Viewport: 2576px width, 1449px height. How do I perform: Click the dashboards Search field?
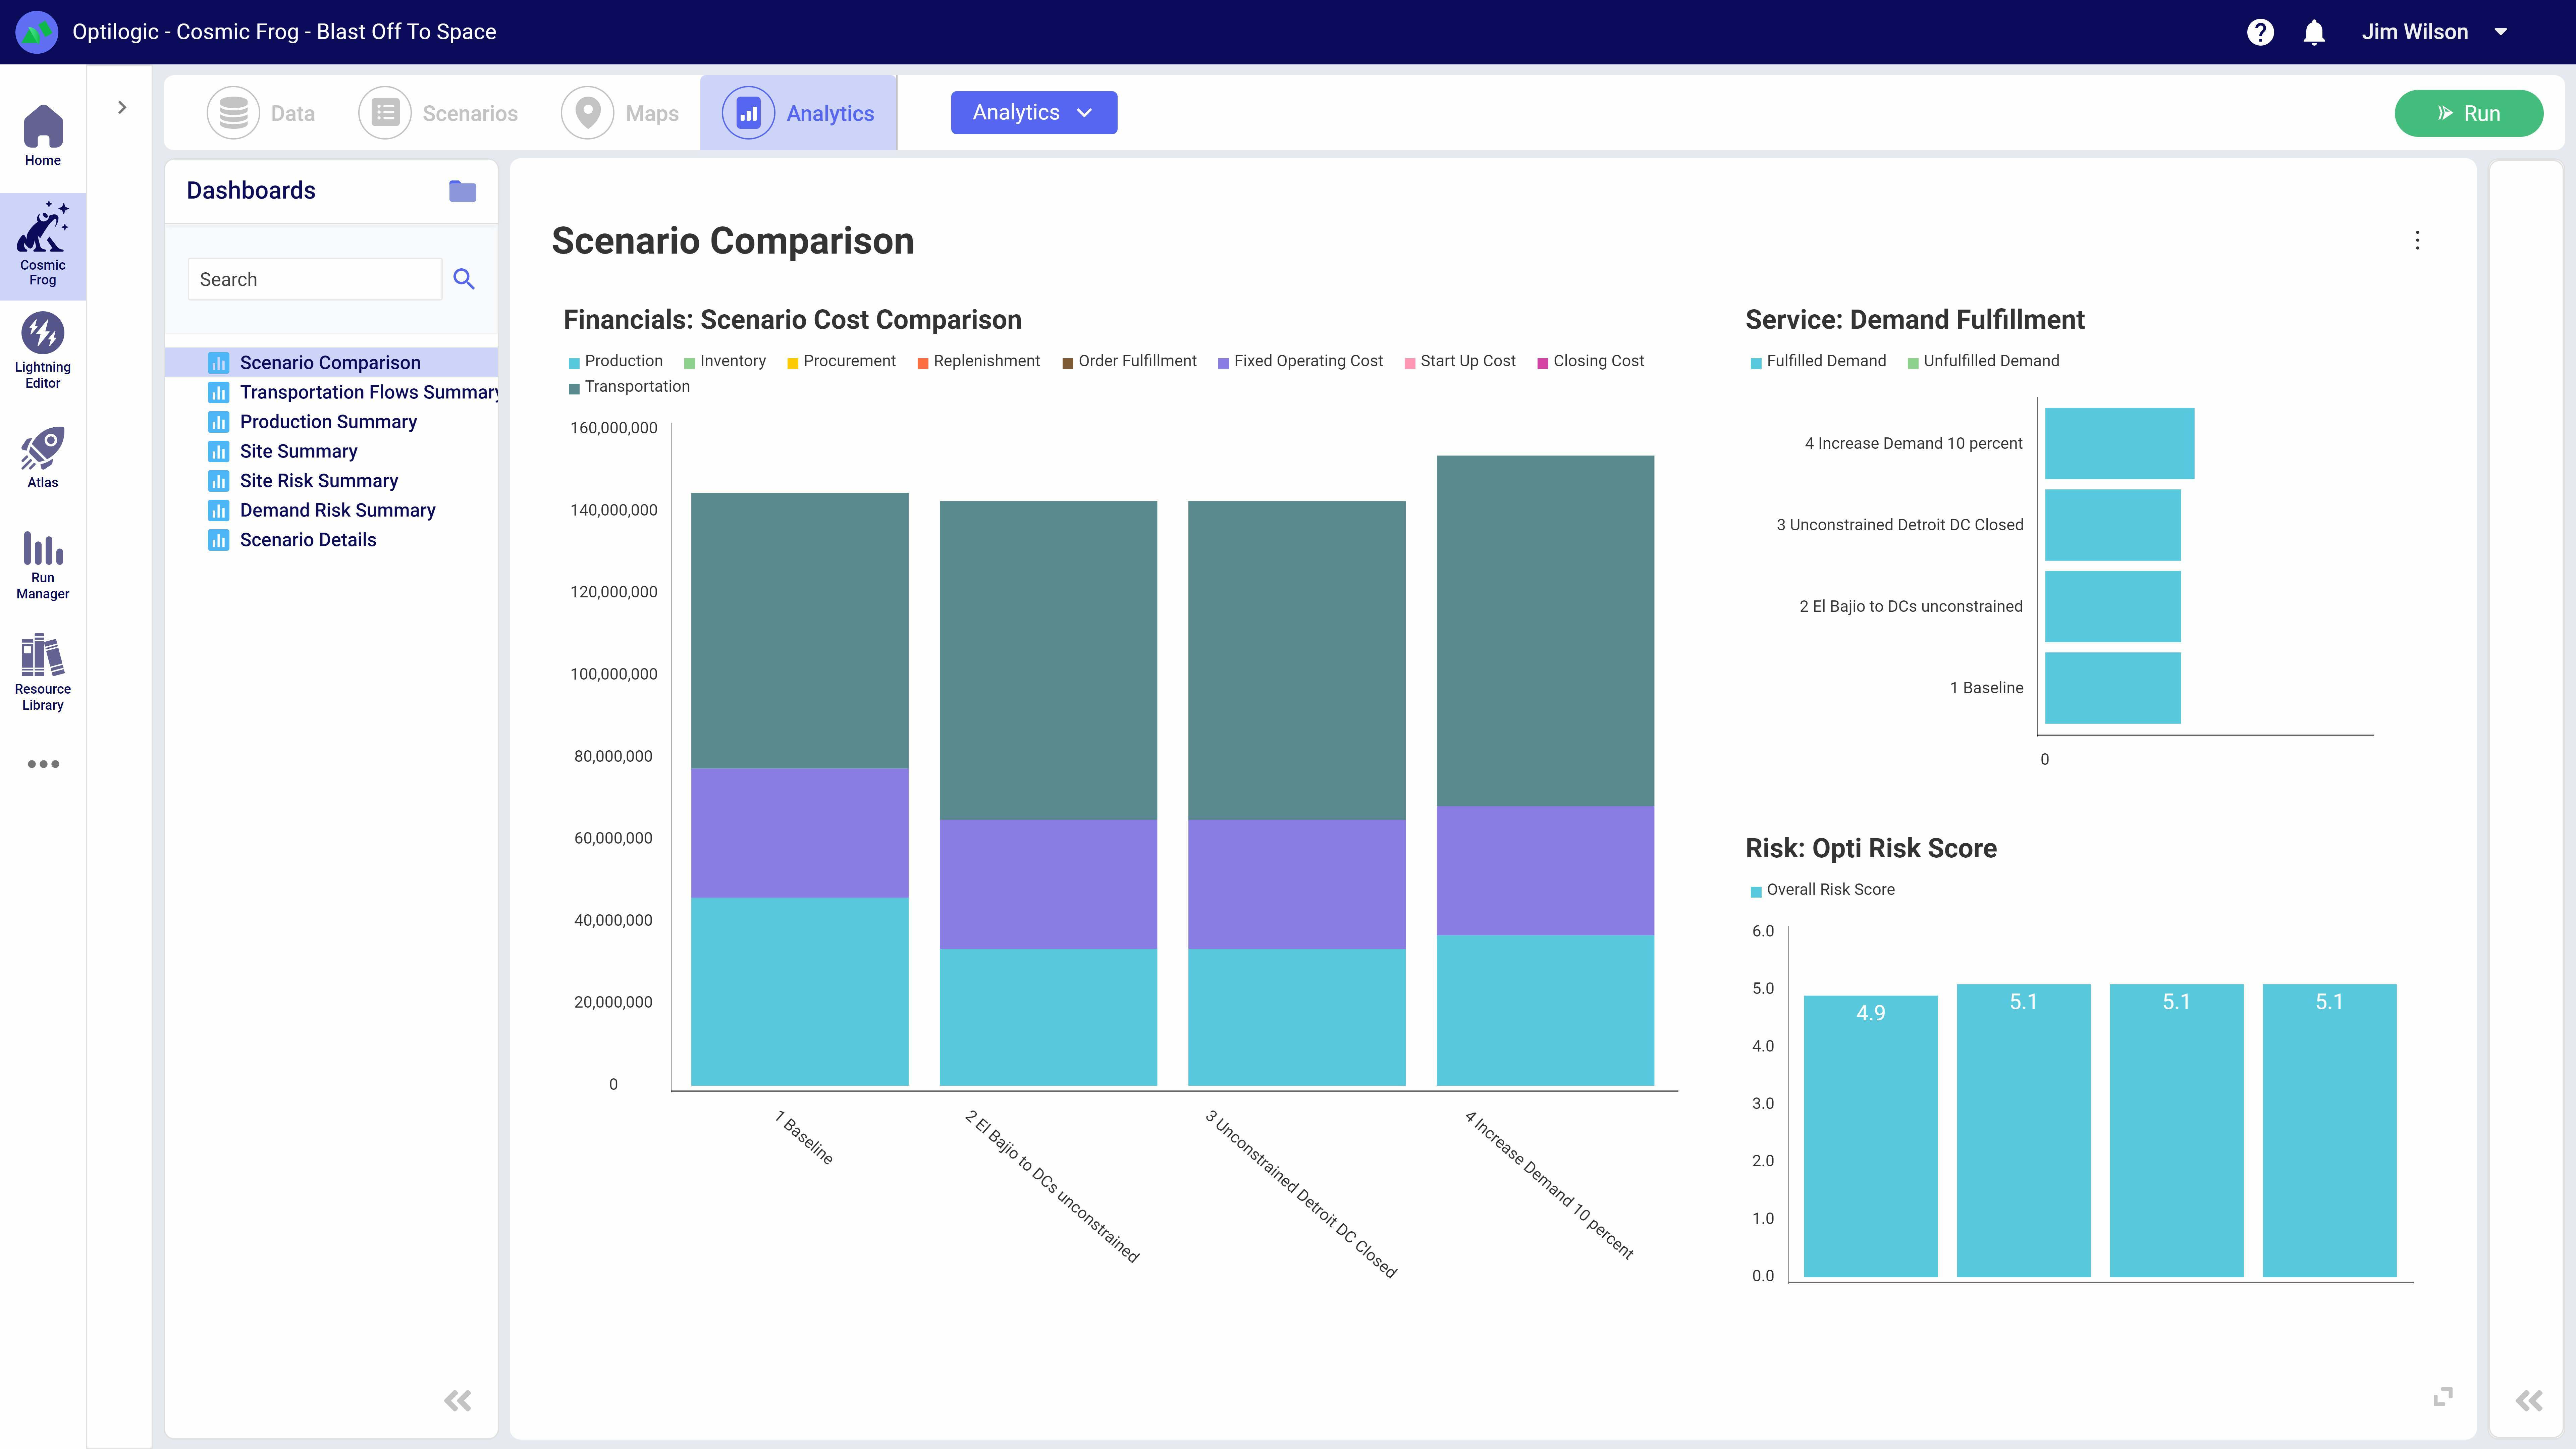point(314,279)
